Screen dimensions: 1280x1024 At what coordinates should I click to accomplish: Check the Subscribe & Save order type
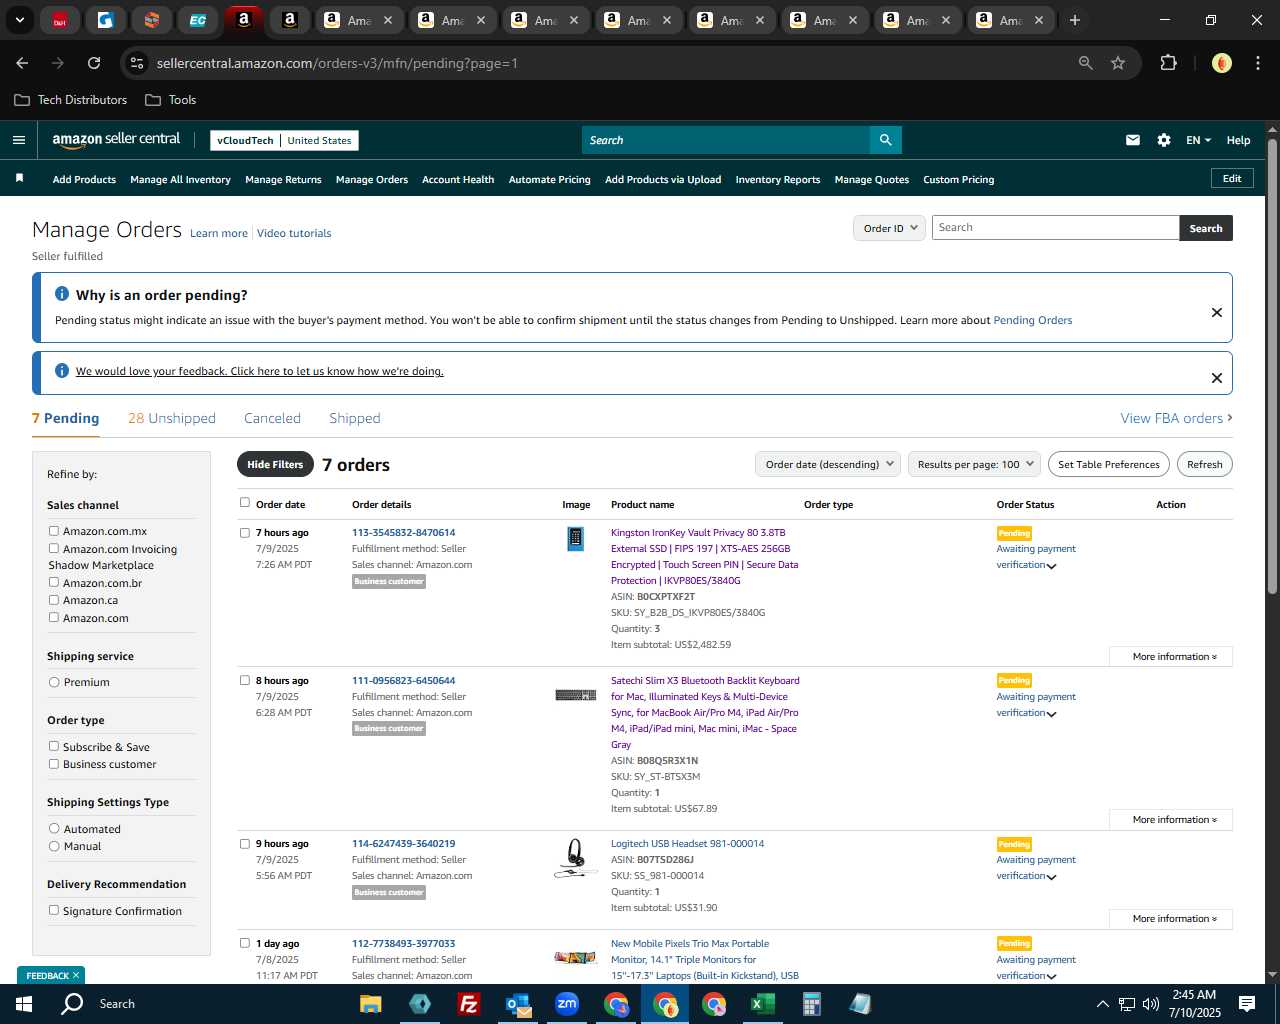54,746
